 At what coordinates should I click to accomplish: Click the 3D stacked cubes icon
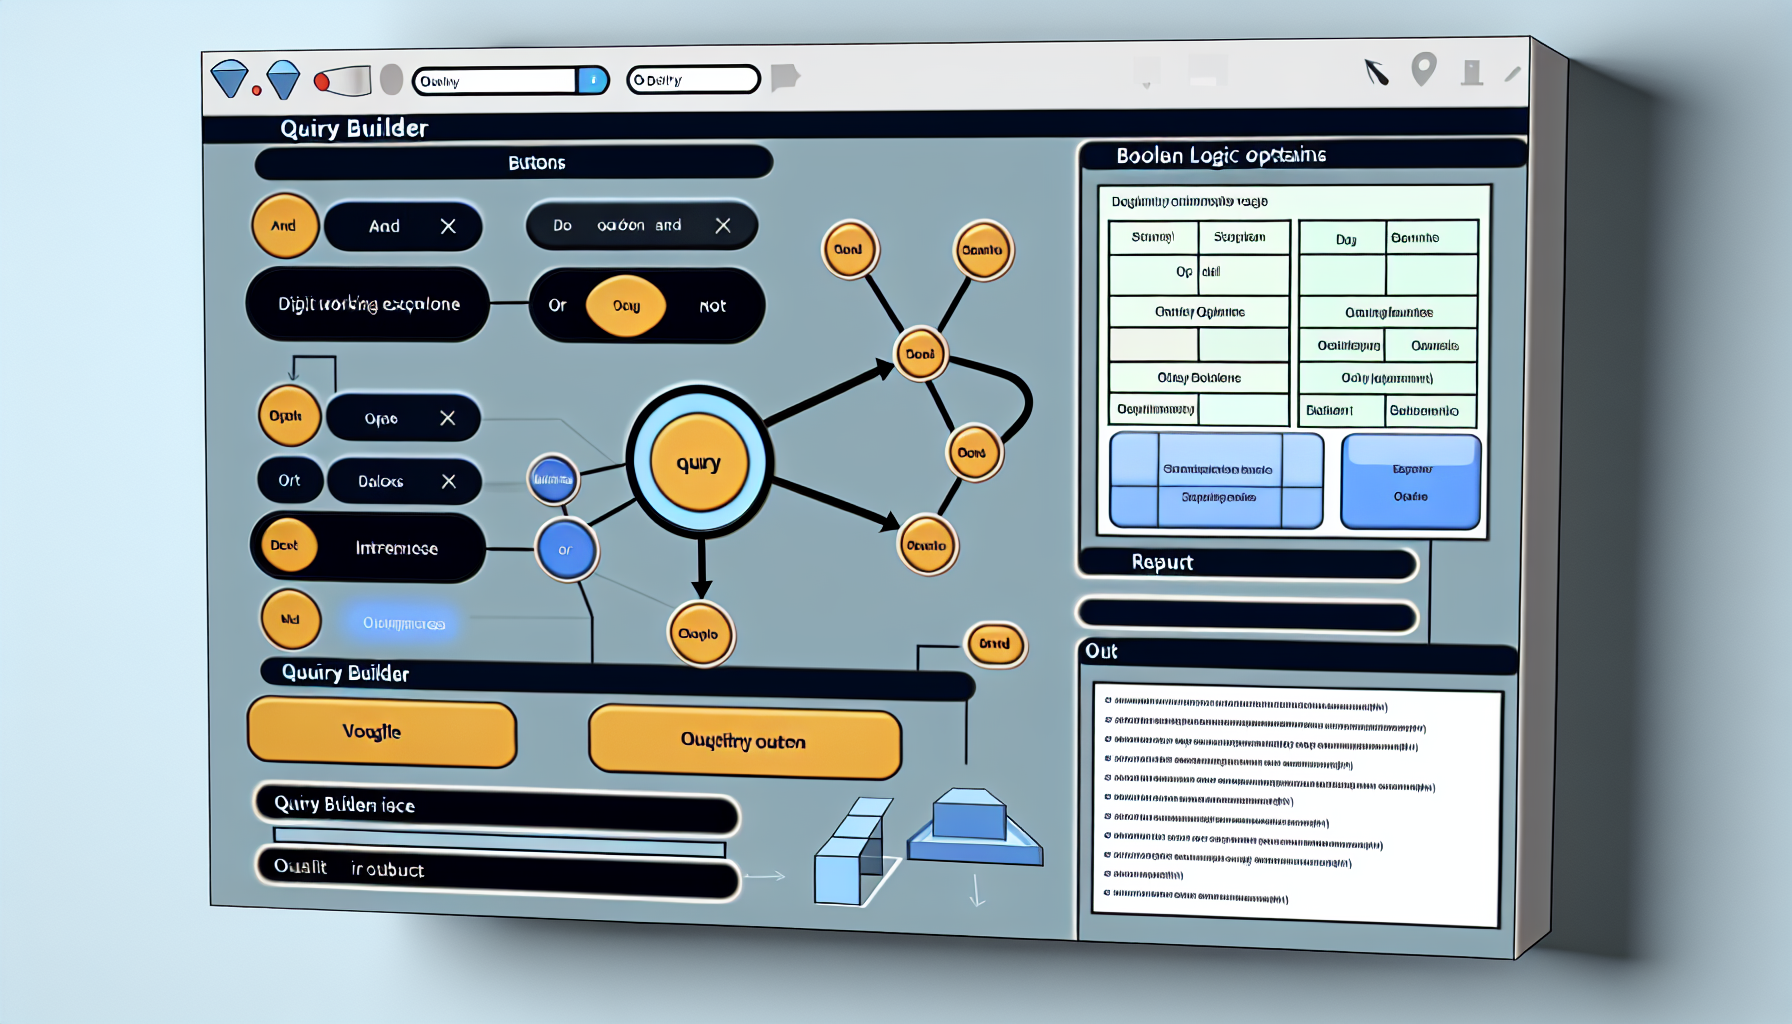point(851,851)
